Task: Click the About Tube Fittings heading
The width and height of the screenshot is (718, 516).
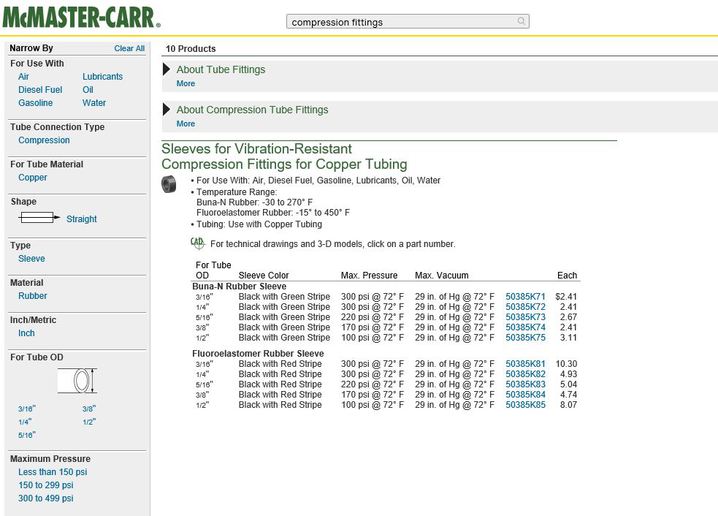Action: (221, 70)
